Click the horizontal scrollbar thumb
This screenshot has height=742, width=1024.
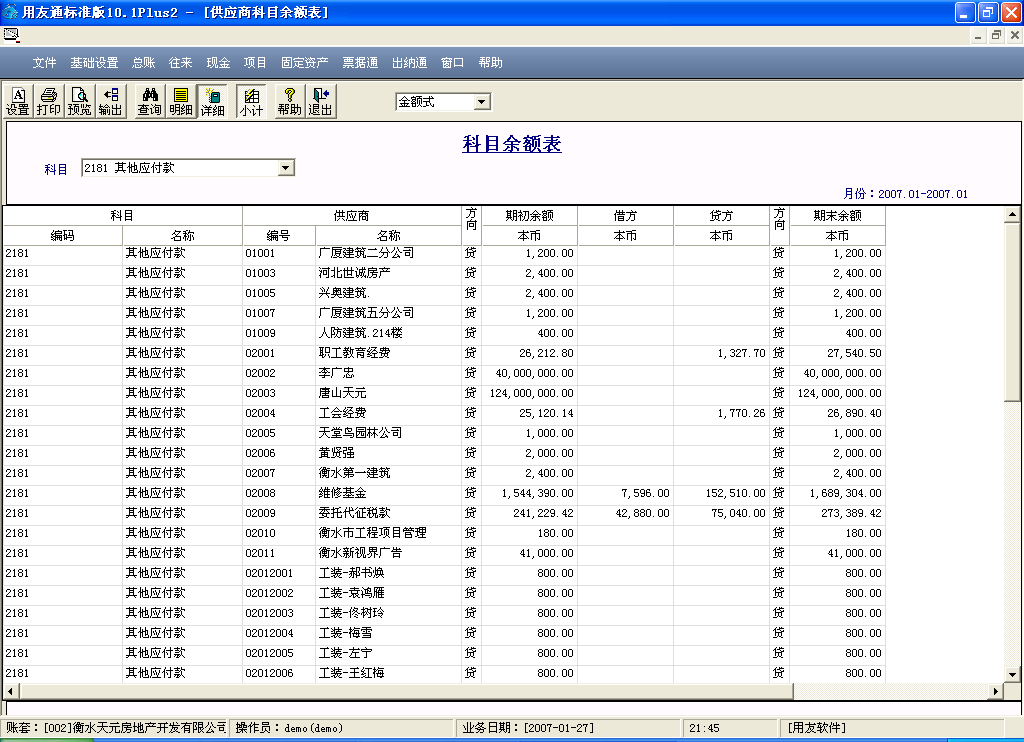(x=406, y=691)
